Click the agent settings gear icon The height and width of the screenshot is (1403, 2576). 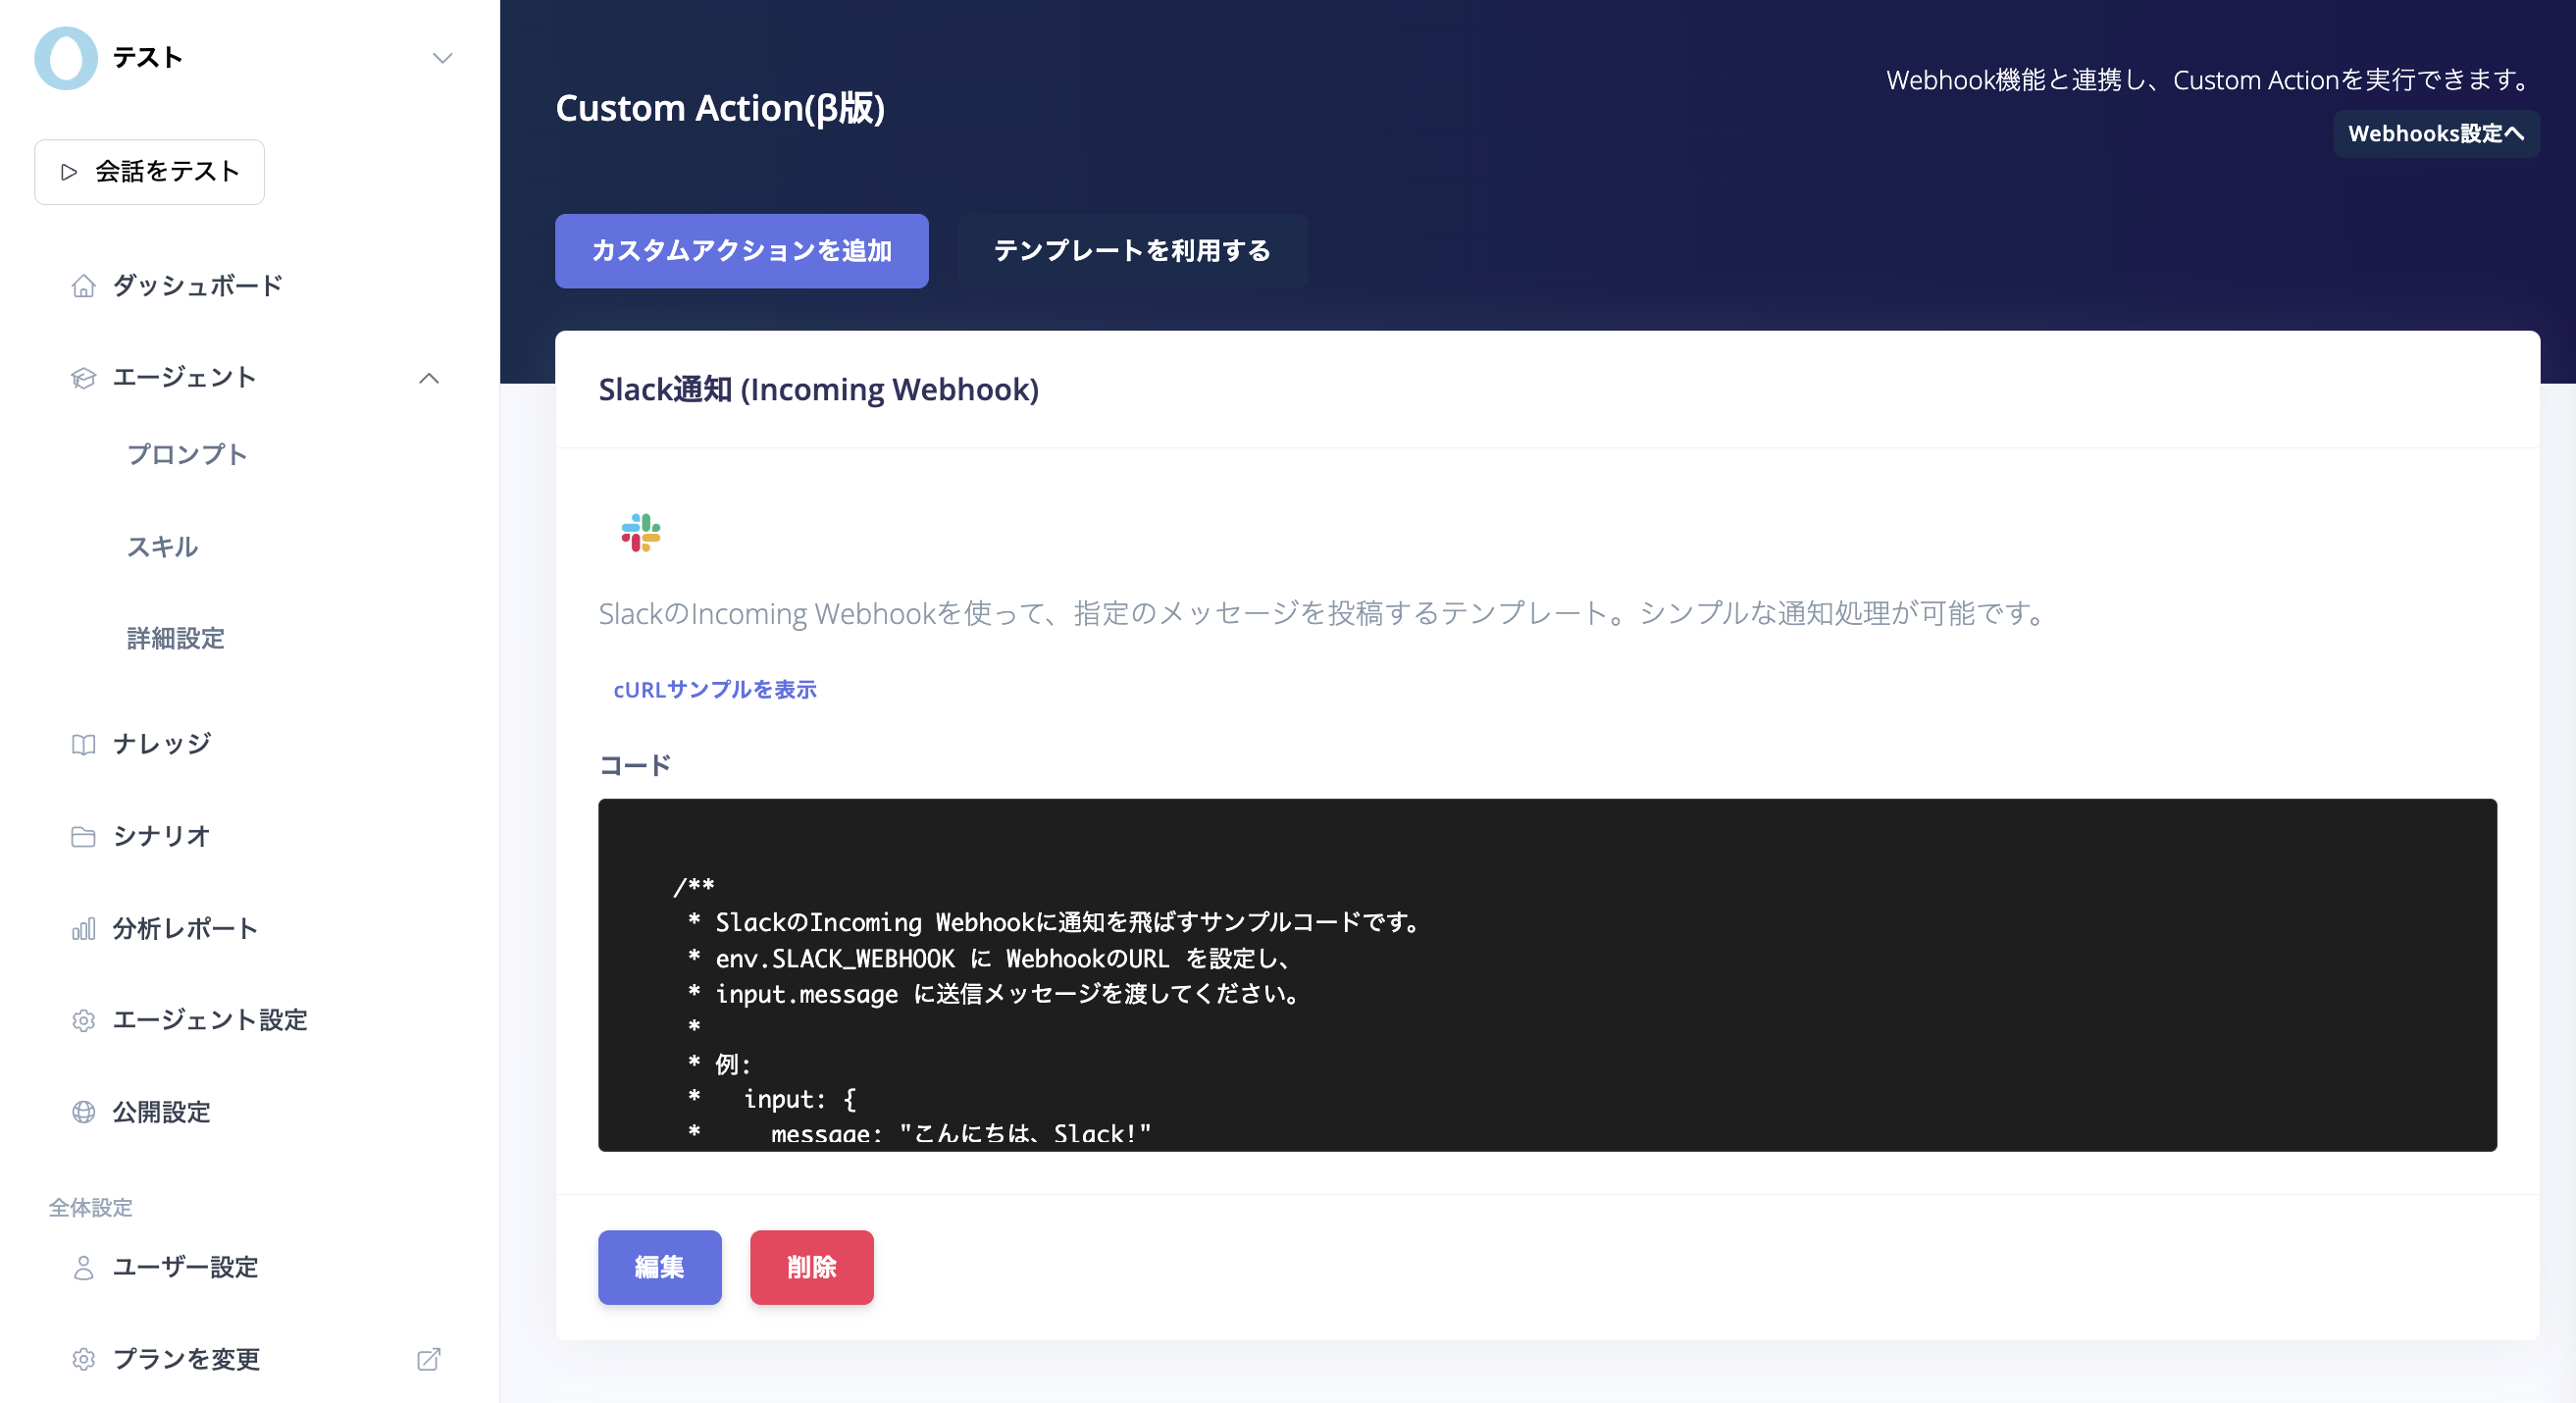tap(83, 1020)
